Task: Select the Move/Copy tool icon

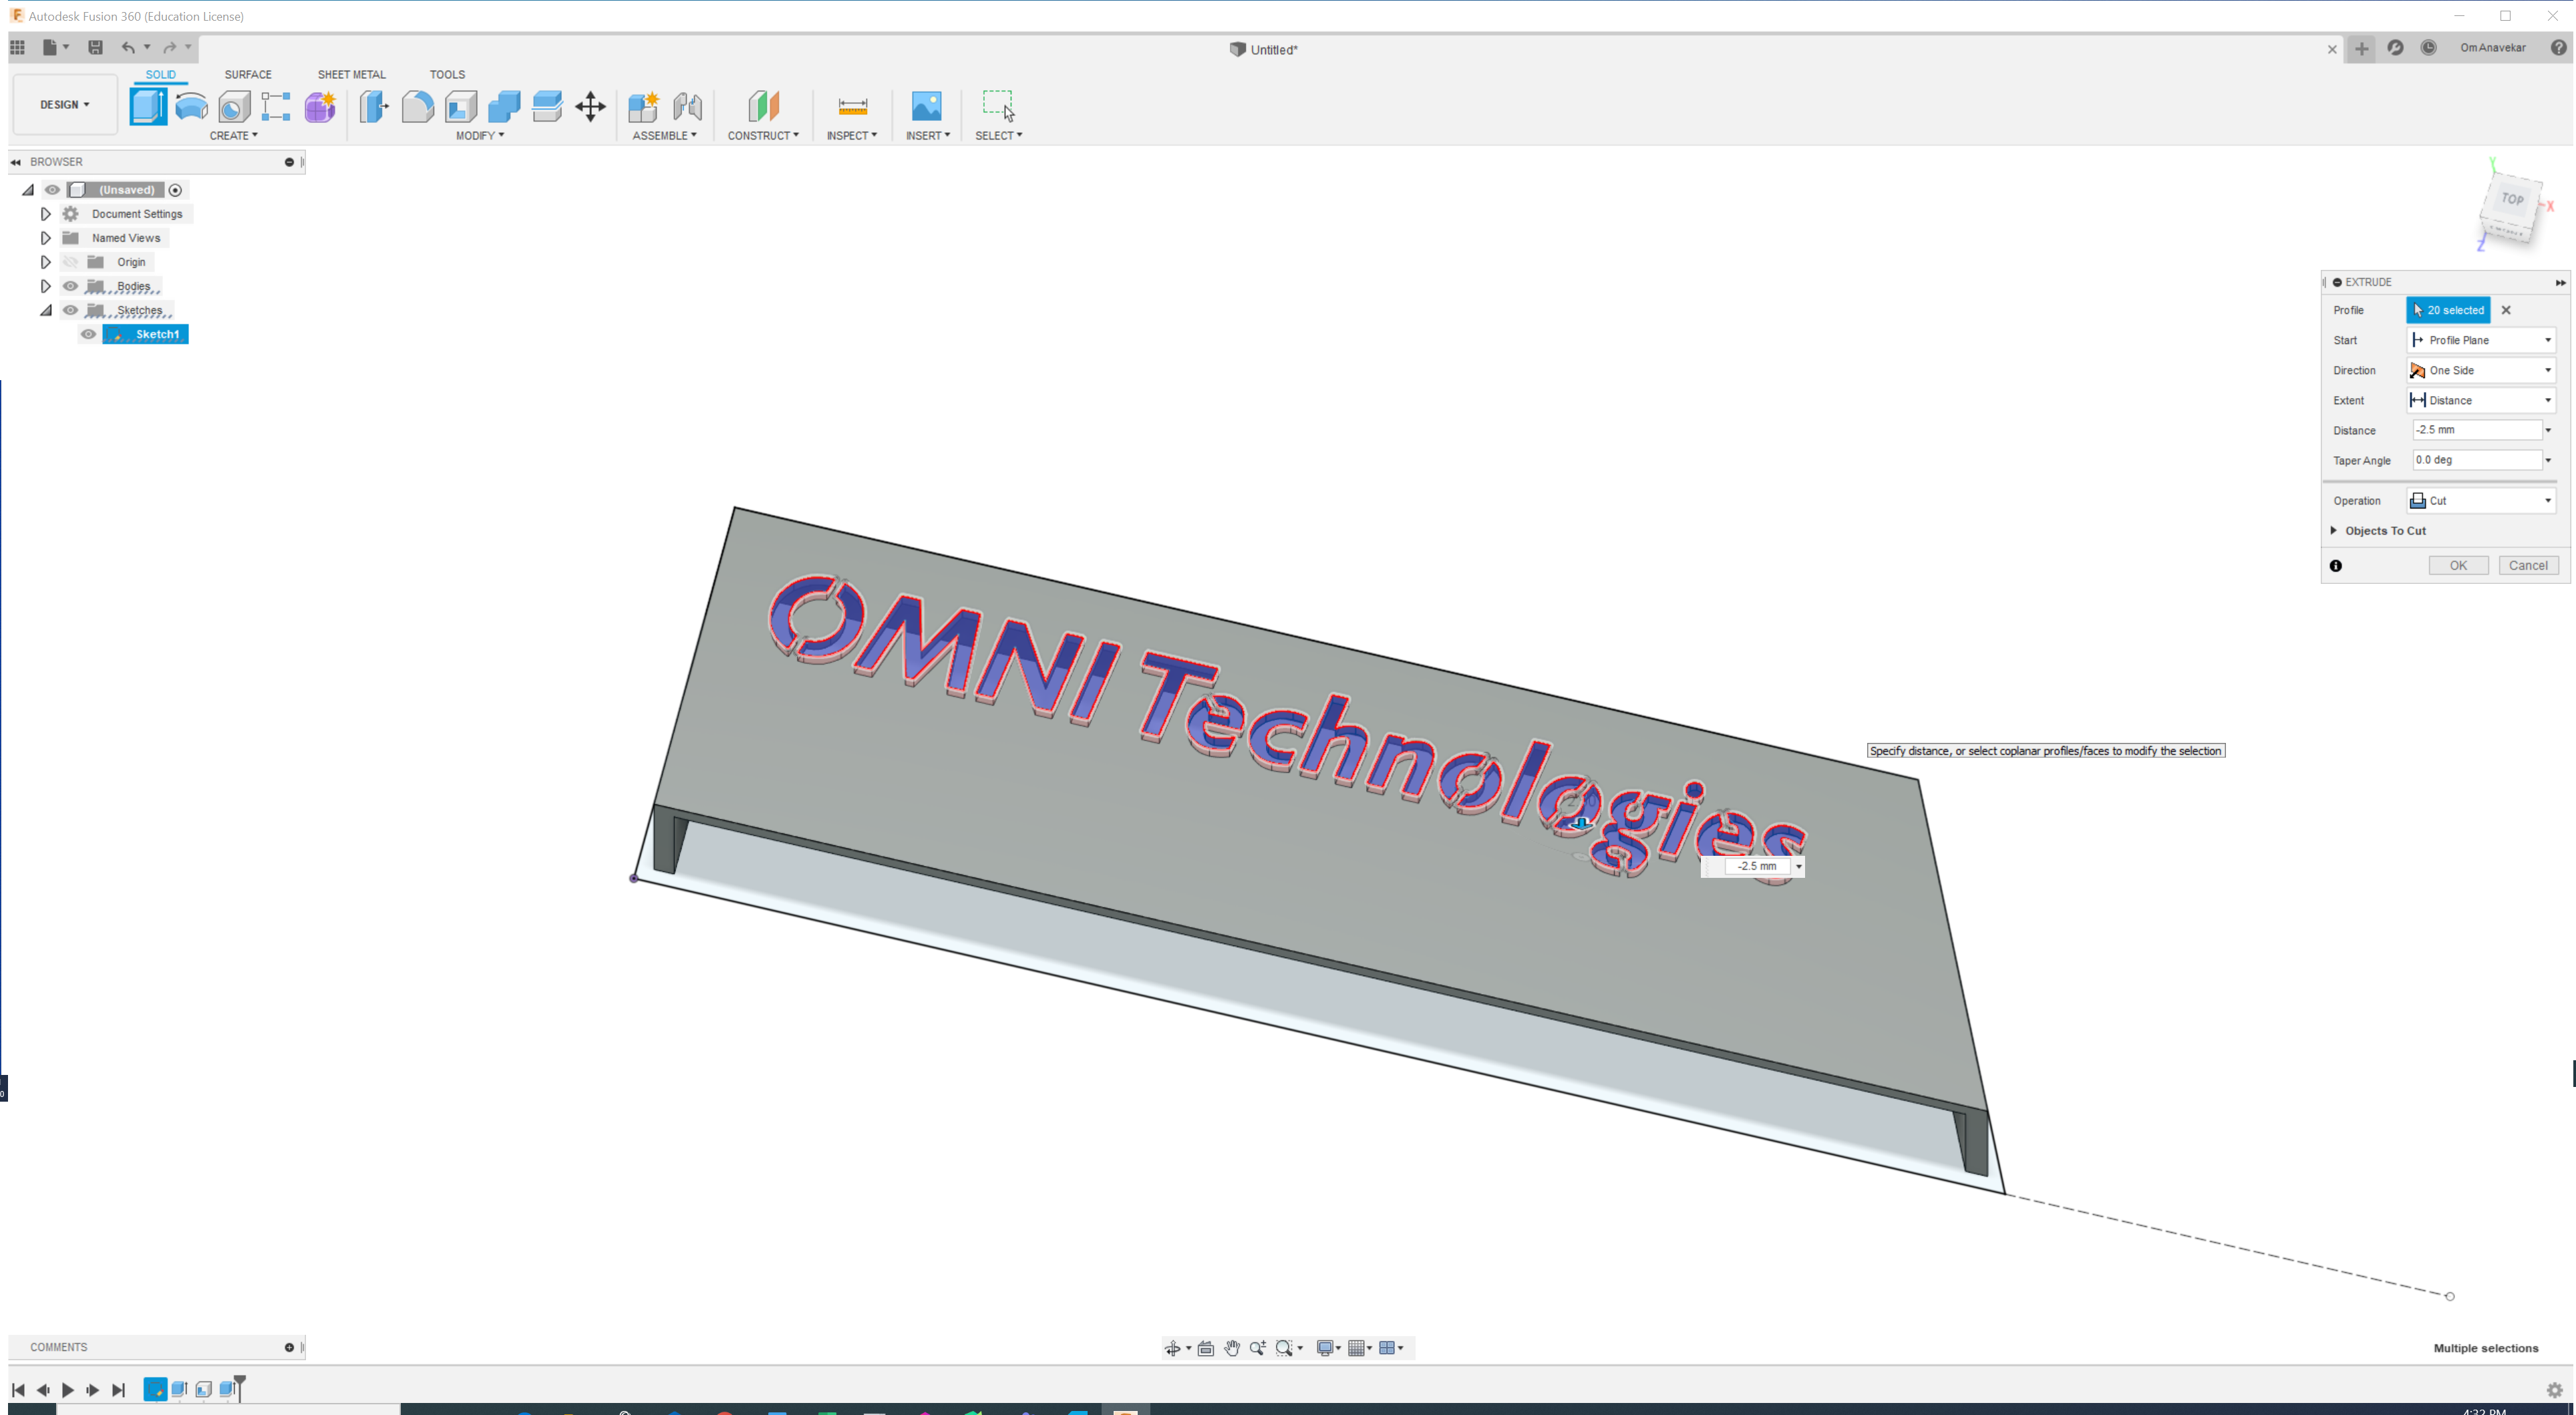Action: coord(590,106)
